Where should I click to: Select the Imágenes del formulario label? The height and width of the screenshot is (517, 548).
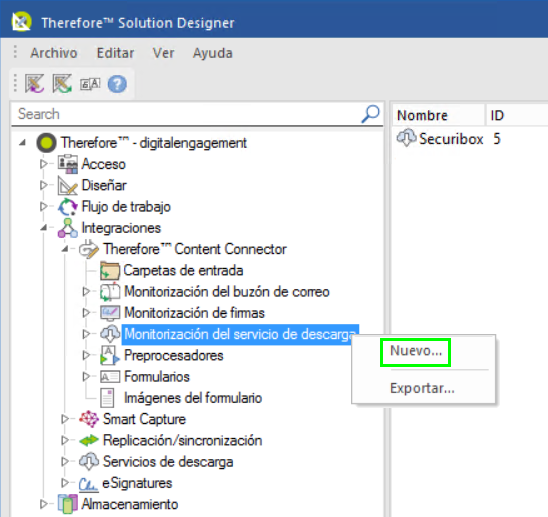click(193, 398)
